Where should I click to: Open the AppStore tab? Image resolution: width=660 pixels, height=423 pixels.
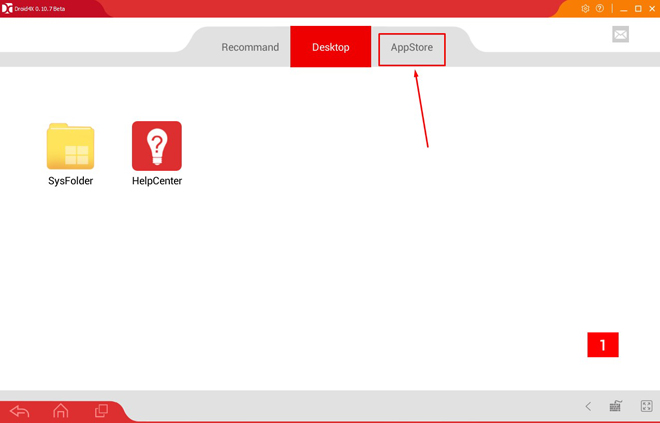[x=412, y=47]
